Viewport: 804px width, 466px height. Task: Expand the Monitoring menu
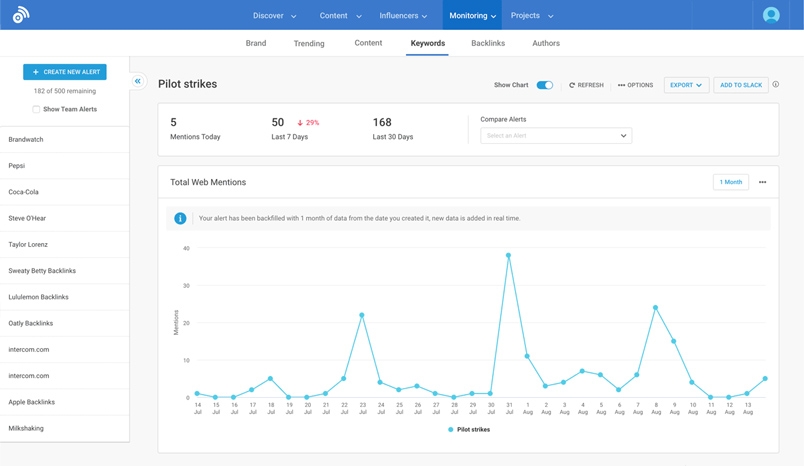pyautogui.click(x=472, y=15)
